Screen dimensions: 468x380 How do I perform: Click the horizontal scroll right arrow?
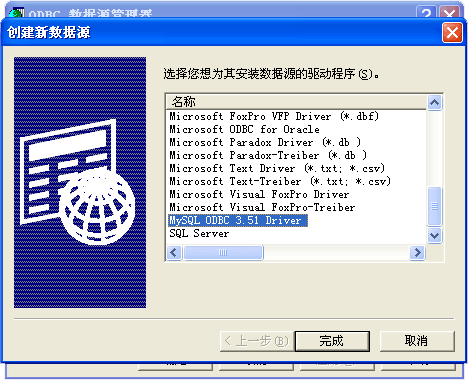(x=418, y=252)
